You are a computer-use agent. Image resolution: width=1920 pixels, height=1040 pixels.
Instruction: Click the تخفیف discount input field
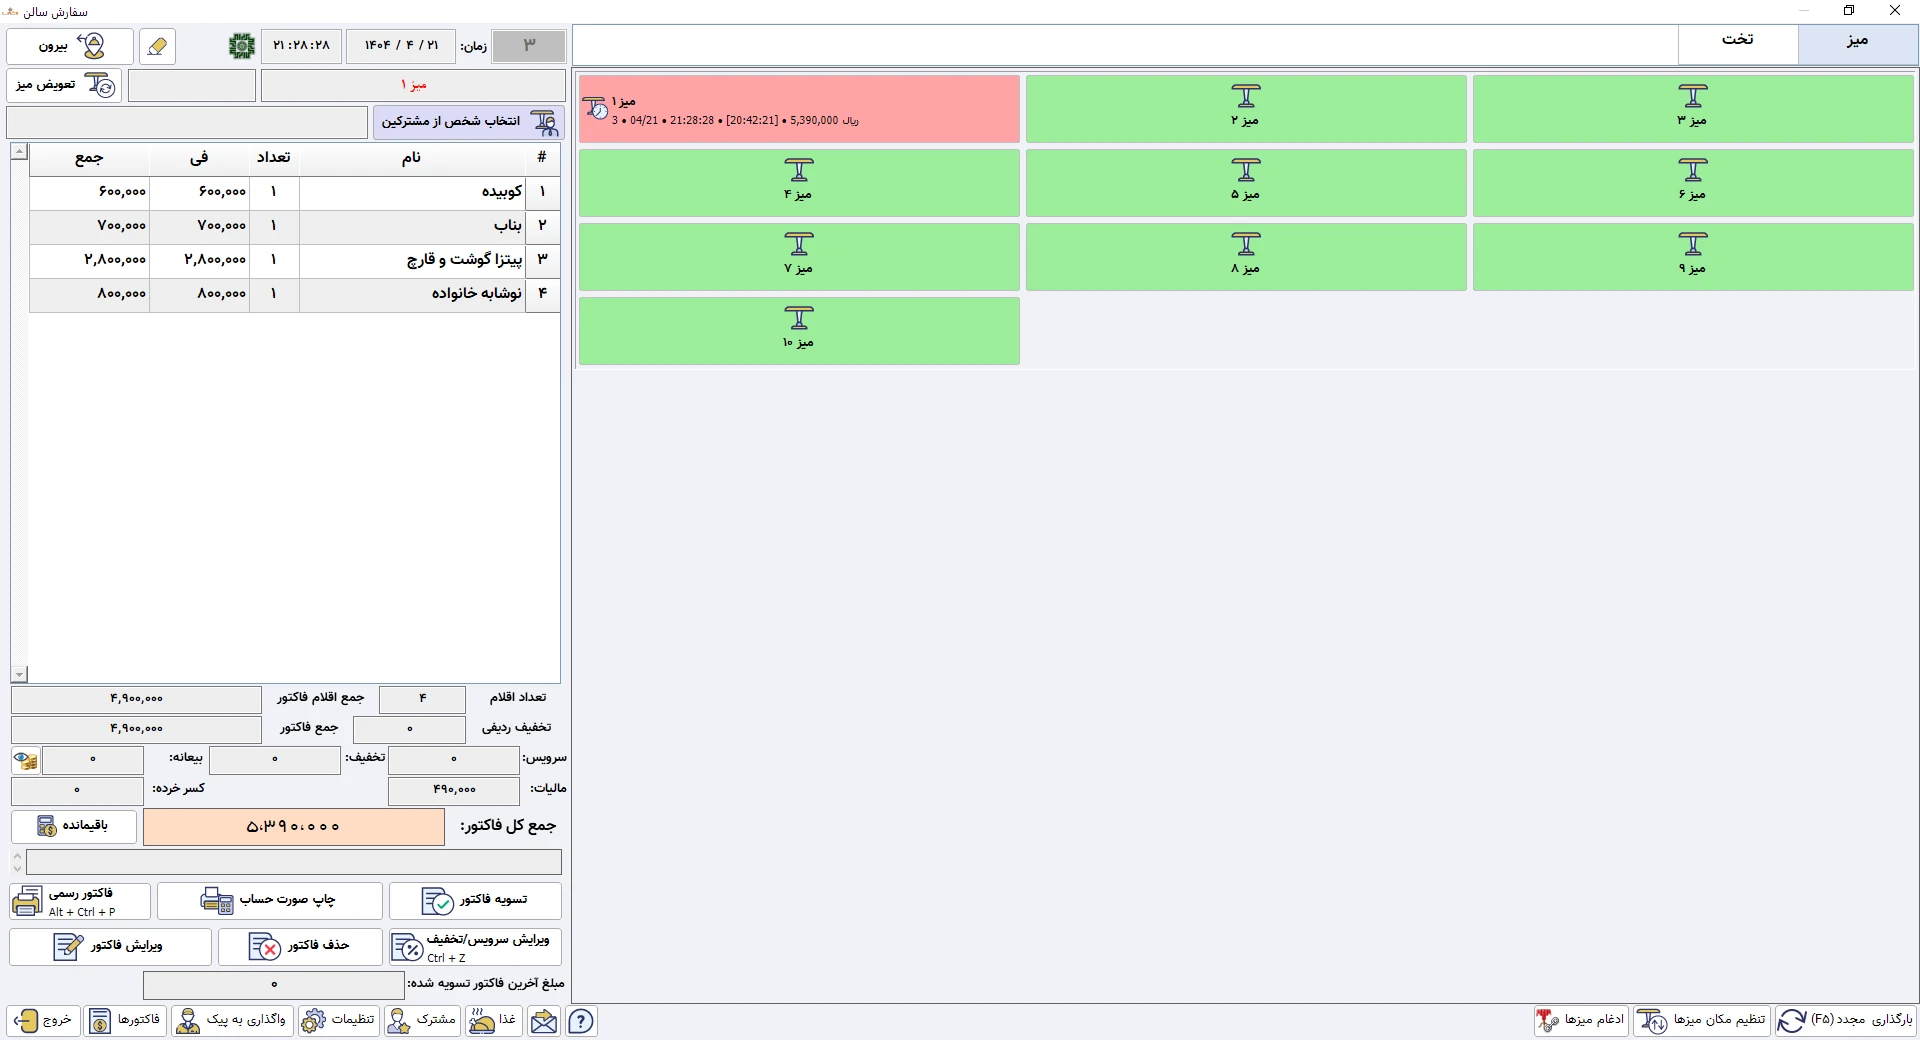(x=275, y=760)
